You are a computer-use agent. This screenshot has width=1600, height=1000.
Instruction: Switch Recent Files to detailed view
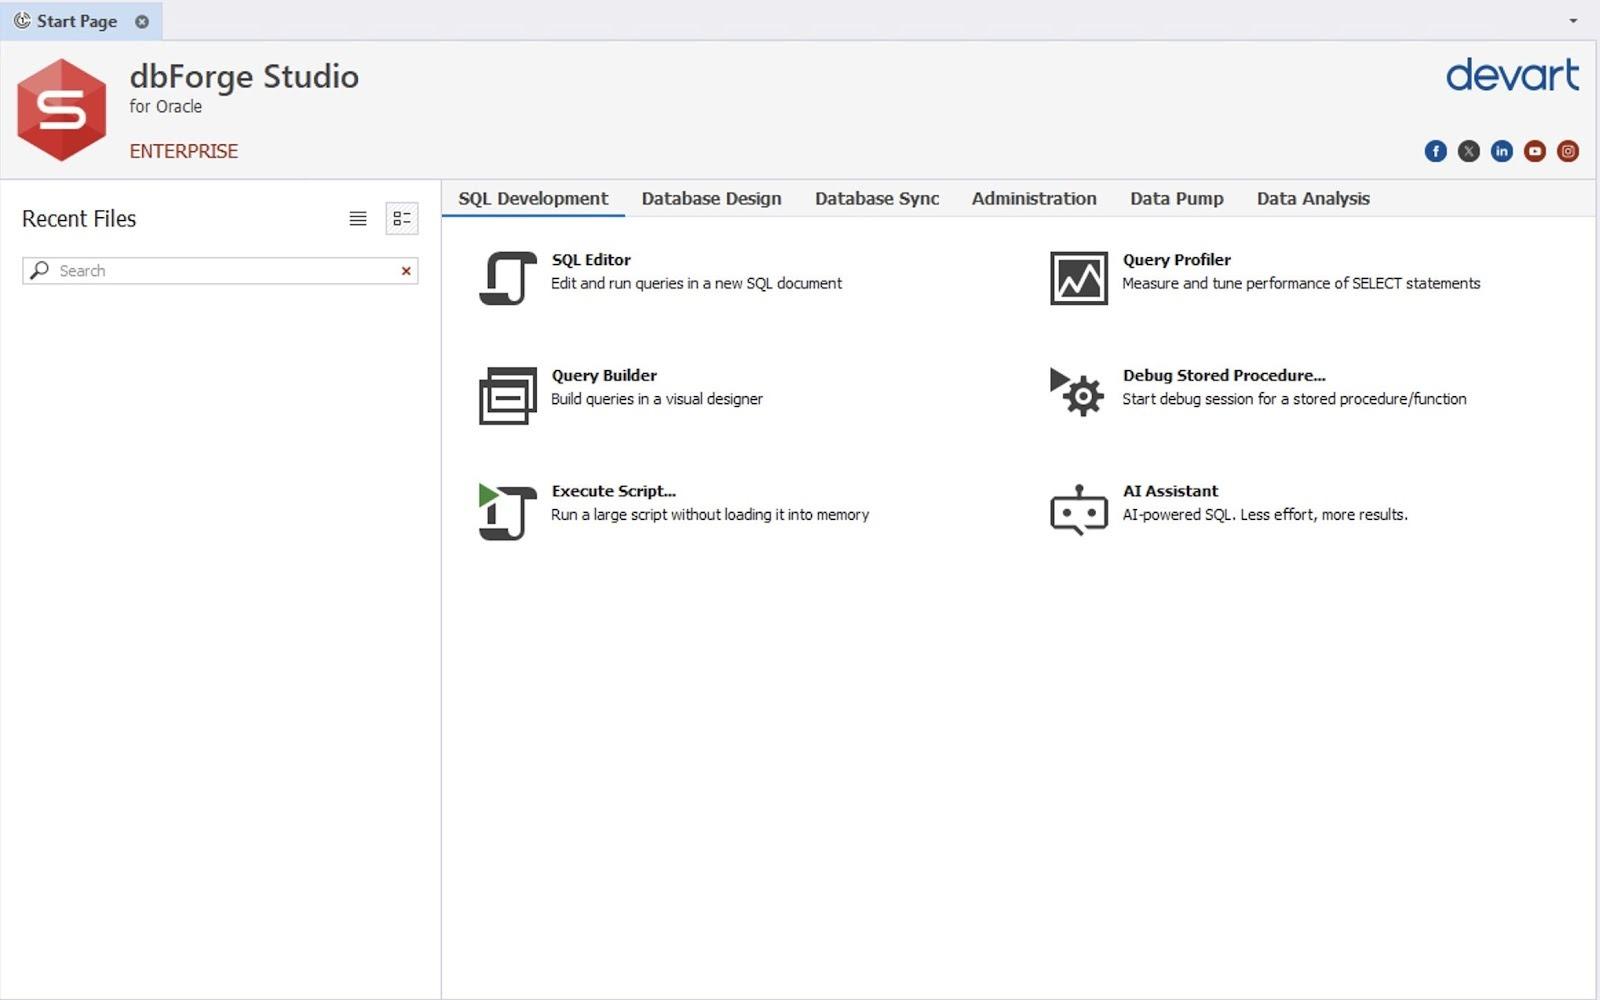coord(402,219)
